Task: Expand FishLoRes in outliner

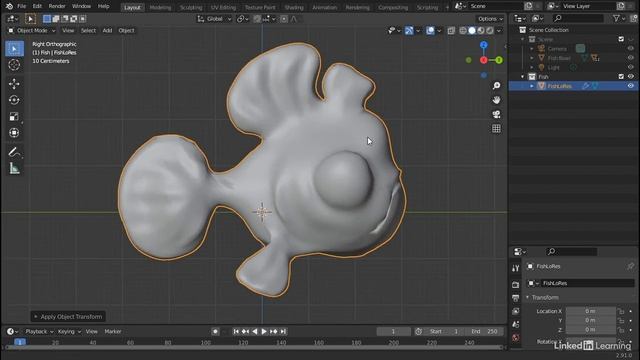Action: point(531,86)
